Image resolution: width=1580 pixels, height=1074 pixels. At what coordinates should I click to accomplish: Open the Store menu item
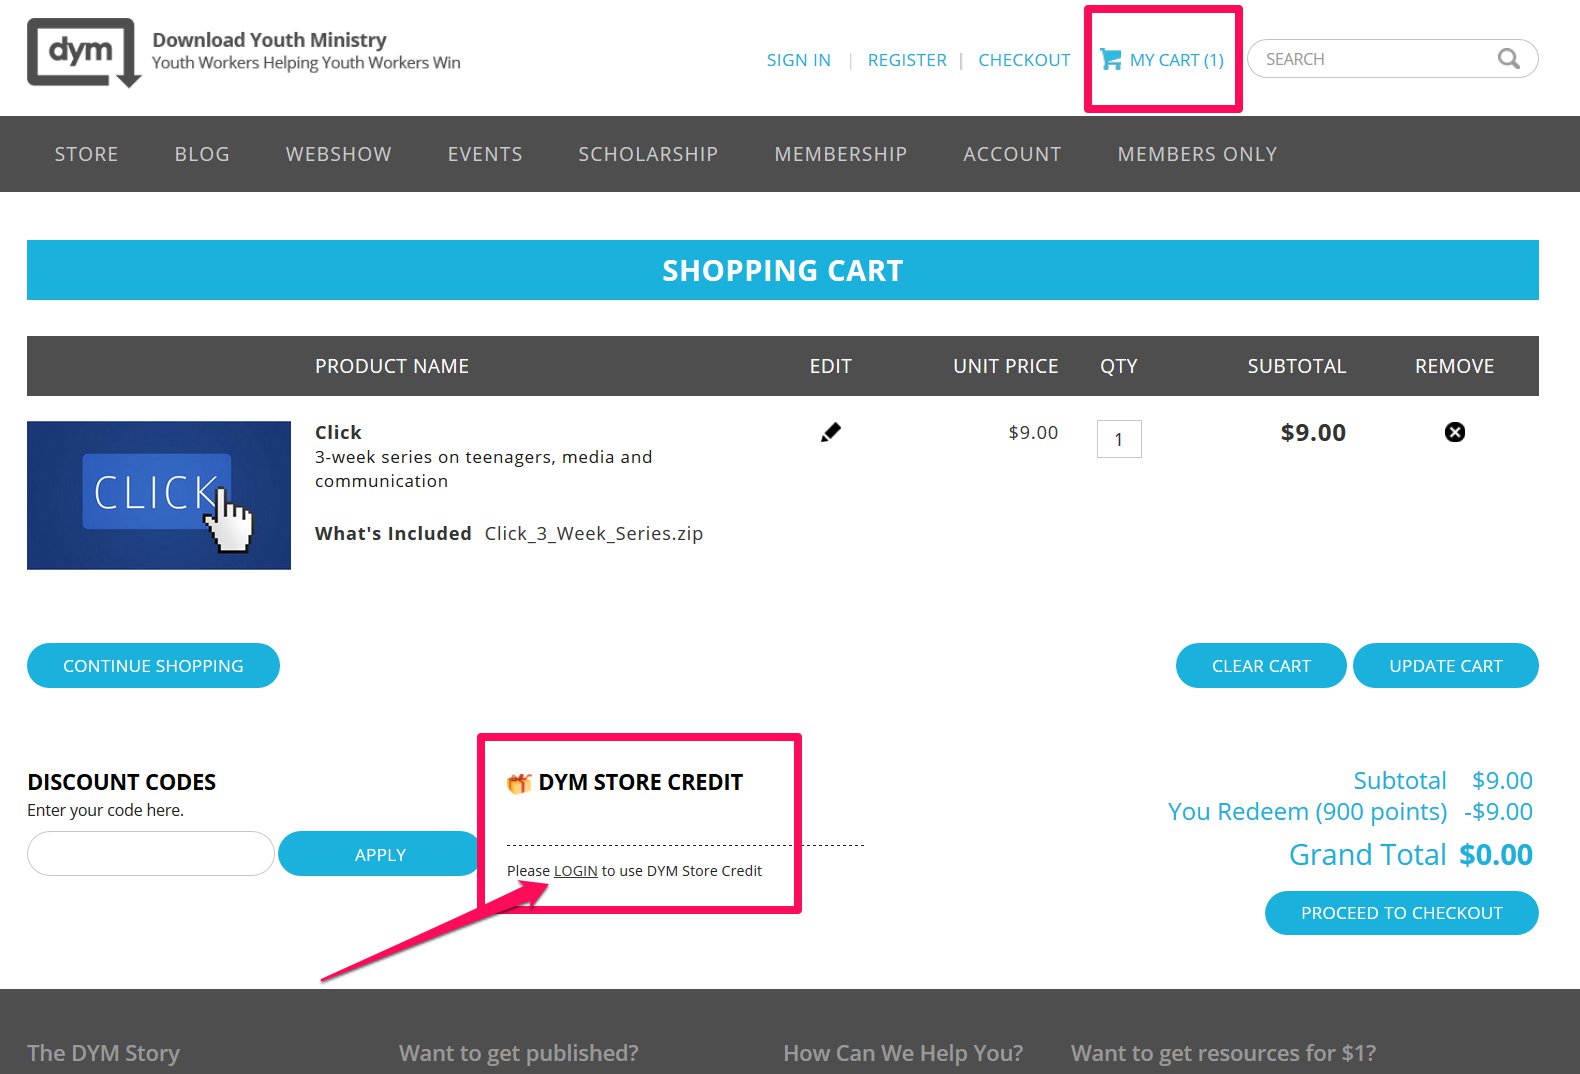tap(86, 154)
